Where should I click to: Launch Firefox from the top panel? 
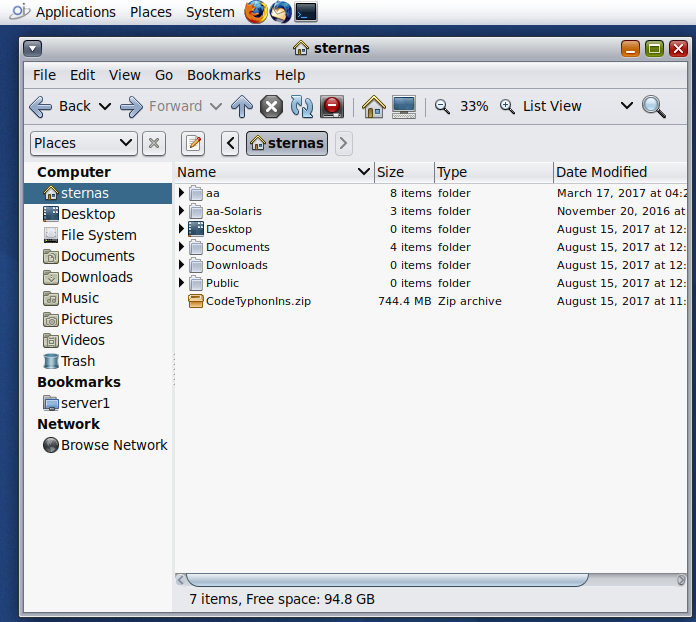coord(256,12)
